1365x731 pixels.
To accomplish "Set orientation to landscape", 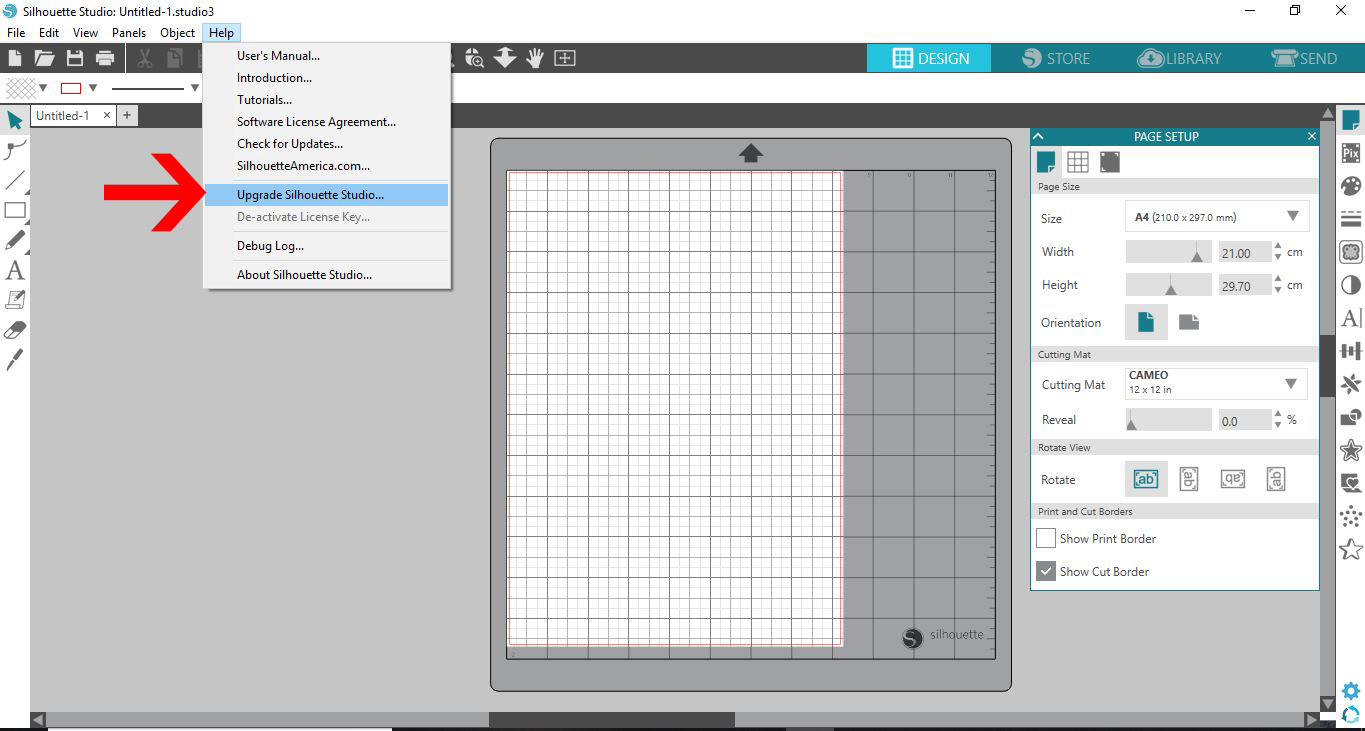I will click(1189, 322).
